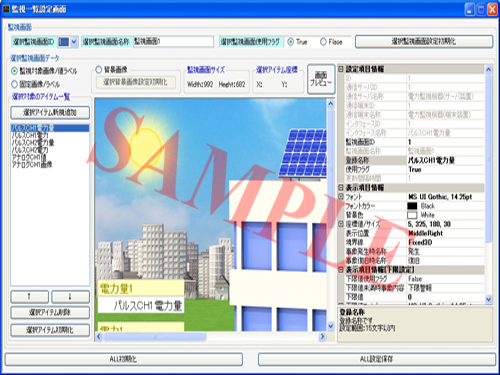Select アナログCH1画像 in the item list
Screen dimensions: 500x375
click(32, 164)
